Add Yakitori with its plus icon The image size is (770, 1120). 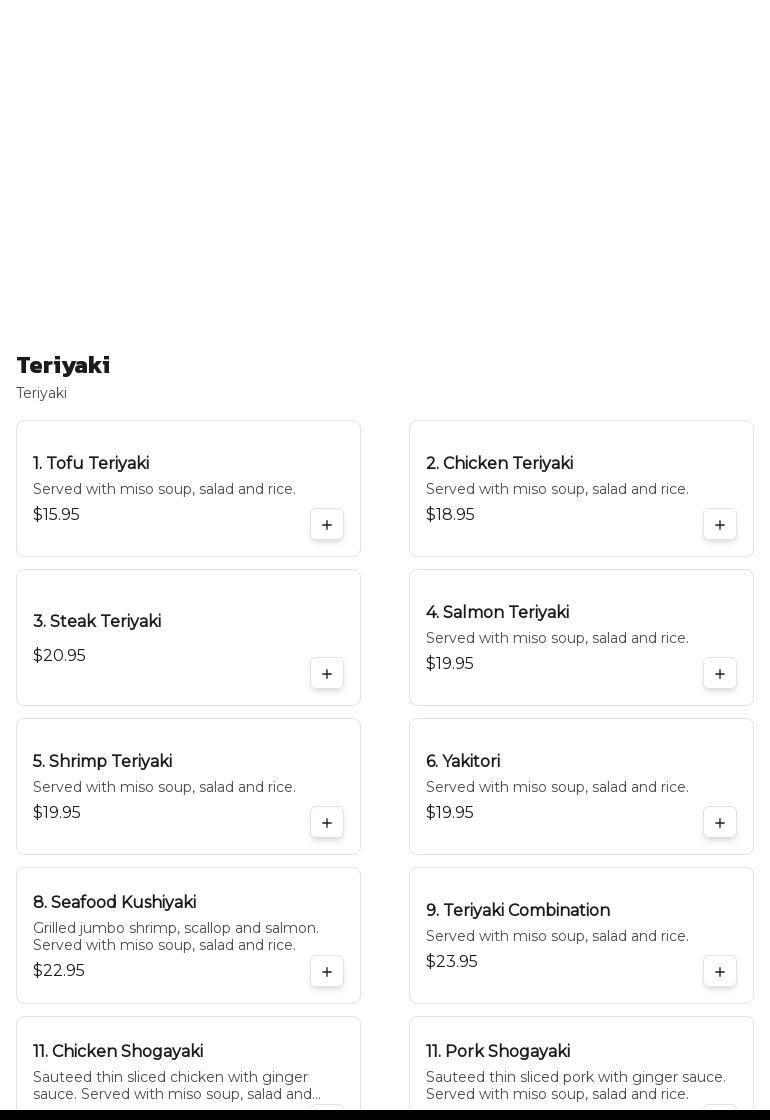click(720, 823)
